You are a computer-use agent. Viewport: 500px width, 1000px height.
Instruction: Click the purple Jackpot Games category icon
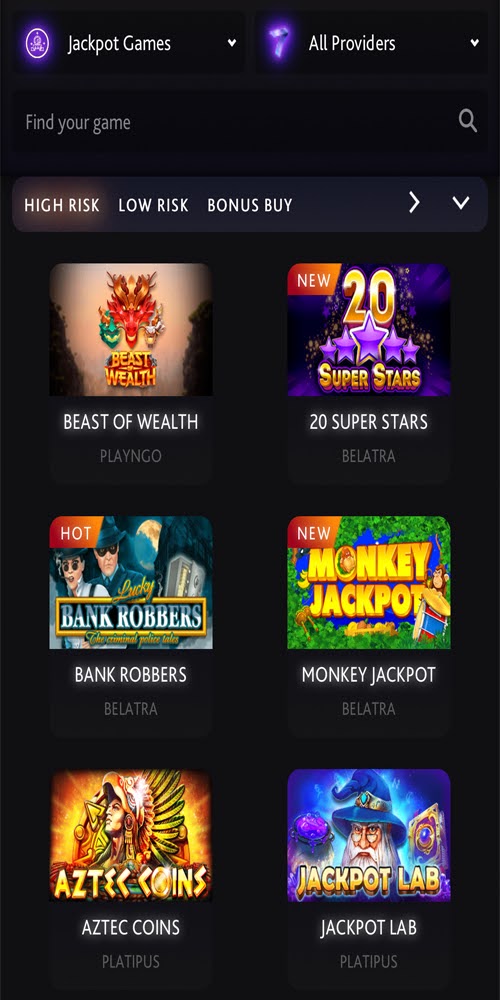[38, 43]
